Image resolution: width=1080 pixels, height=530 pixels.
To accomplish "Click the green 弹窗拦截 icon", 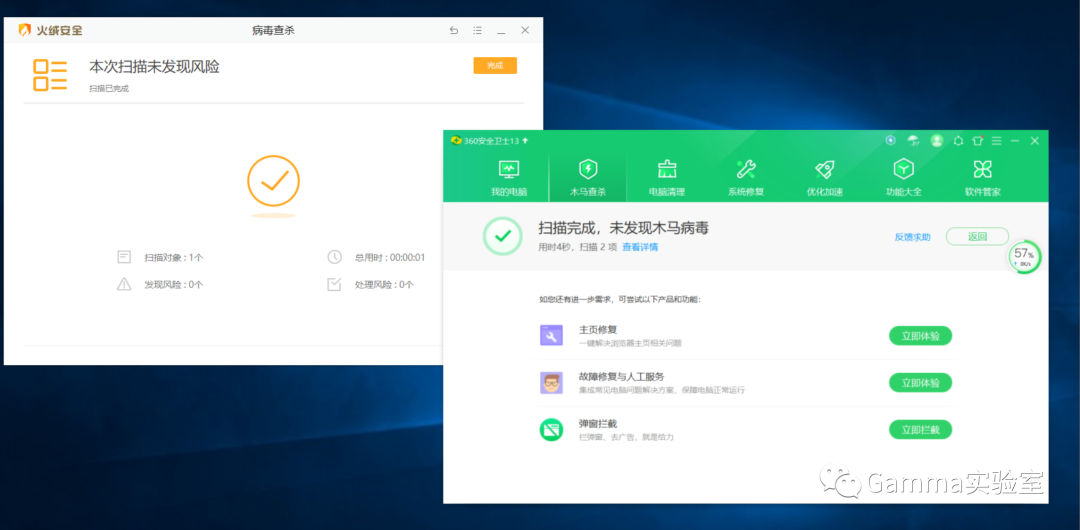I will click(551, 429).
